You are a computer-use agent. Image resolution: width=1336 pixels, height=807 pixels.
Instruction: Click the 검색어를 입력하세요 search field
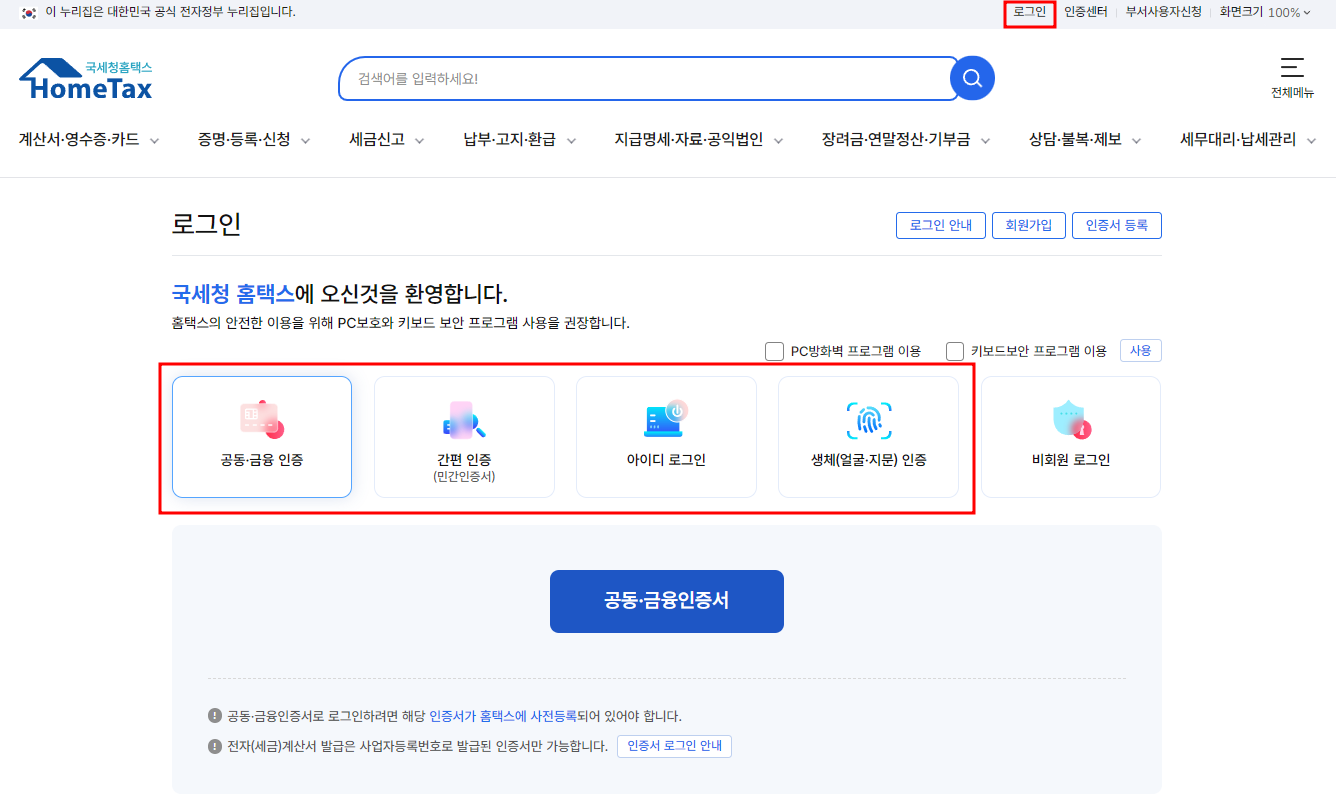(x=648, y=78)
